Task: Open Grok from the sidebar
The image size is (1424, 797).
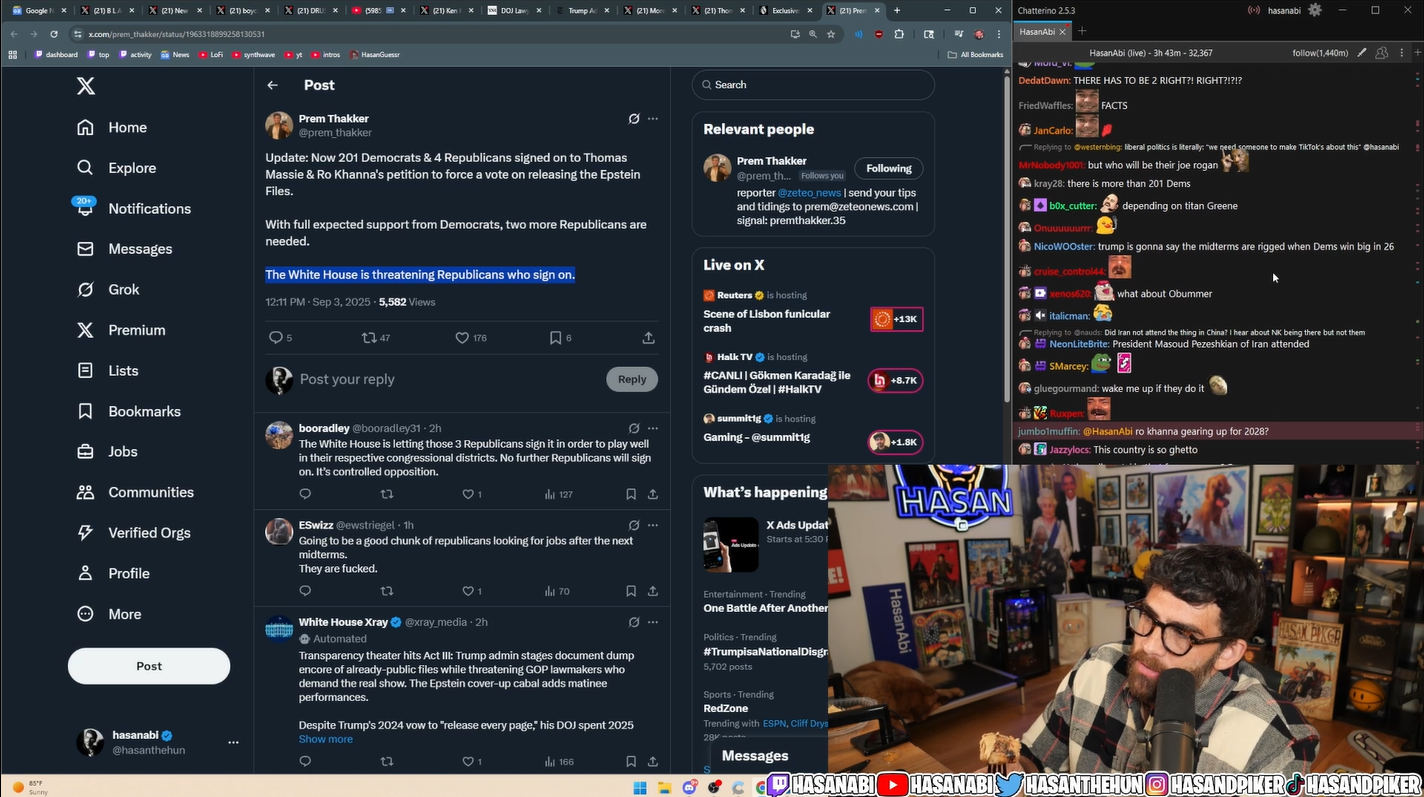Action: 107,289
